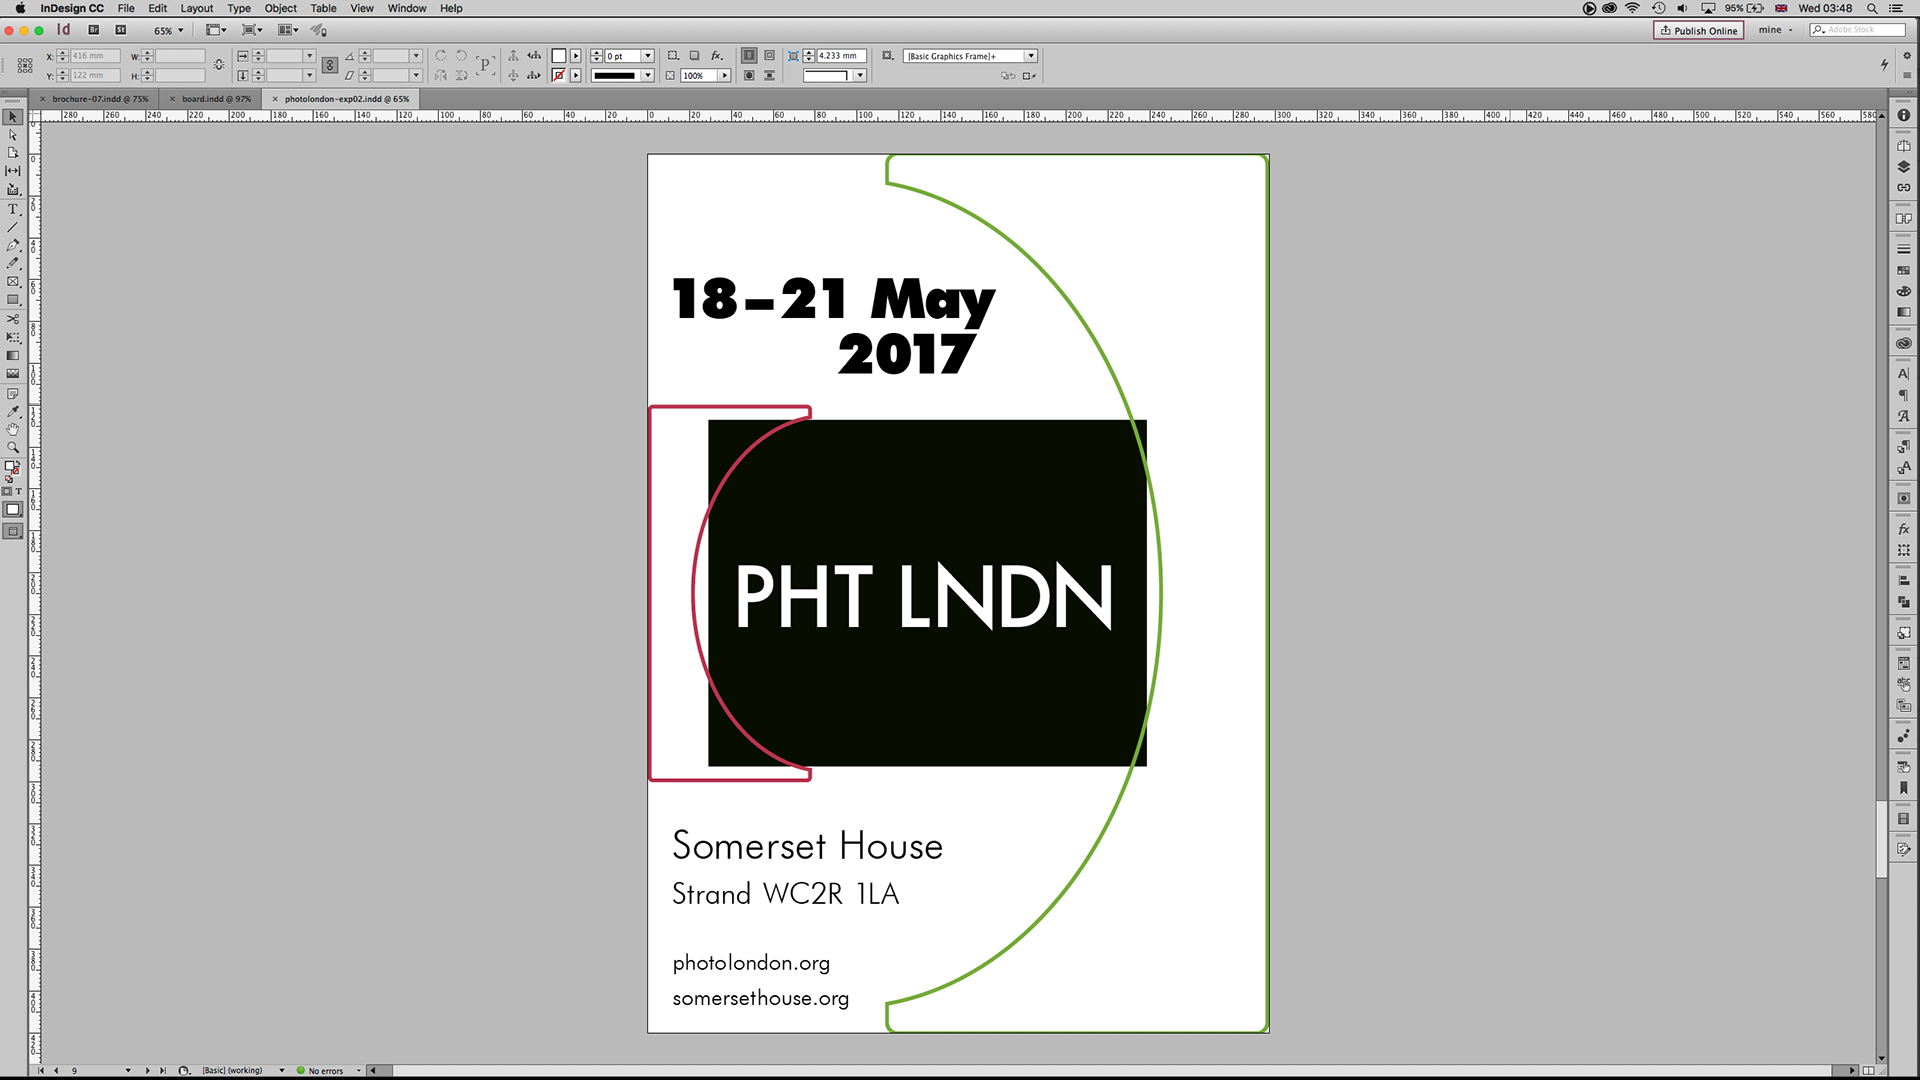The height and width of the screenshot is (1080, 1920).
Task: Open the Layers panel icon
Action: point(1903,167)
